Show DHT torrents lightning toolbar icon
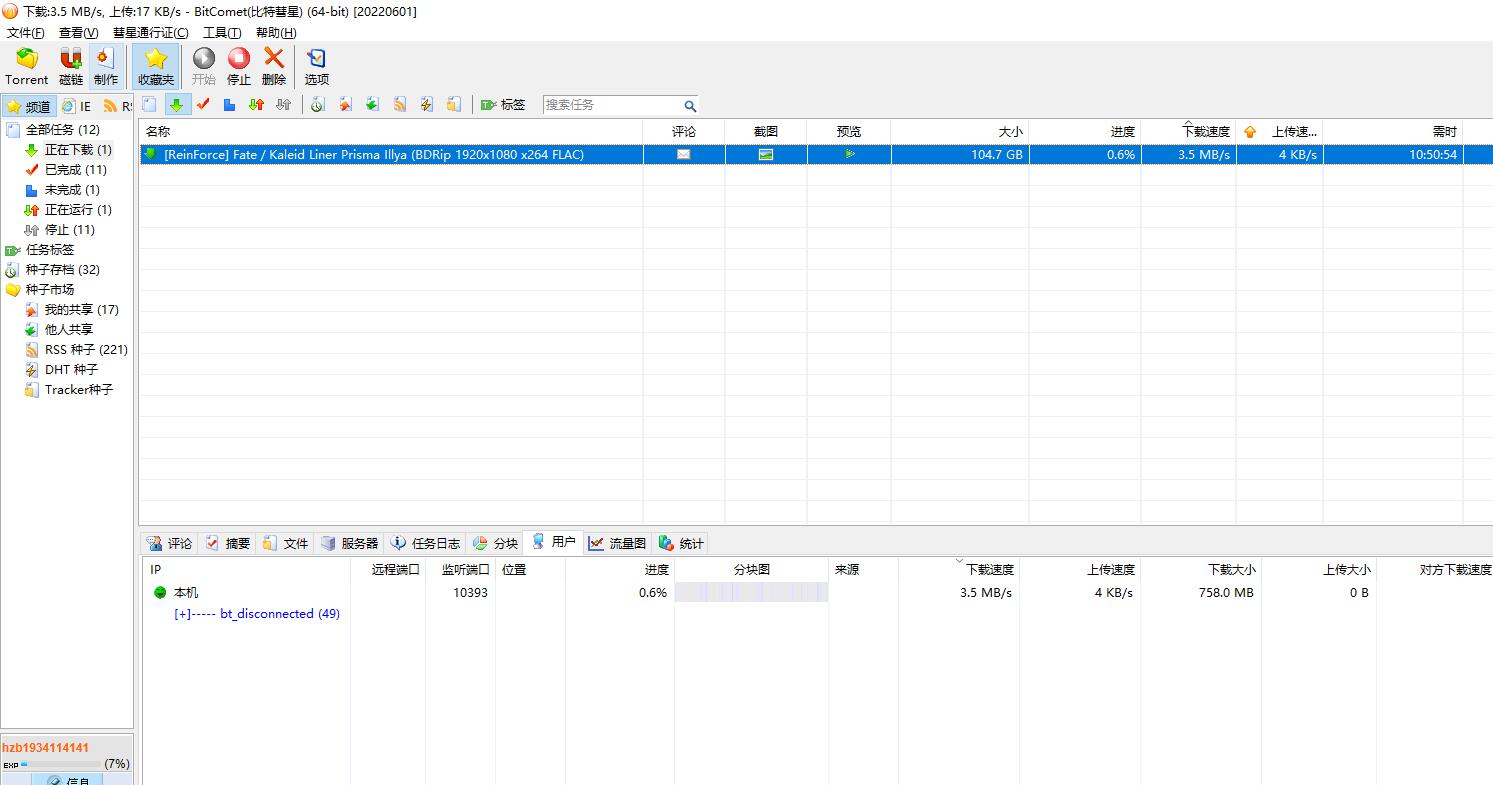The width and height of the screenshot is (1493, 785). coord(426,104)
